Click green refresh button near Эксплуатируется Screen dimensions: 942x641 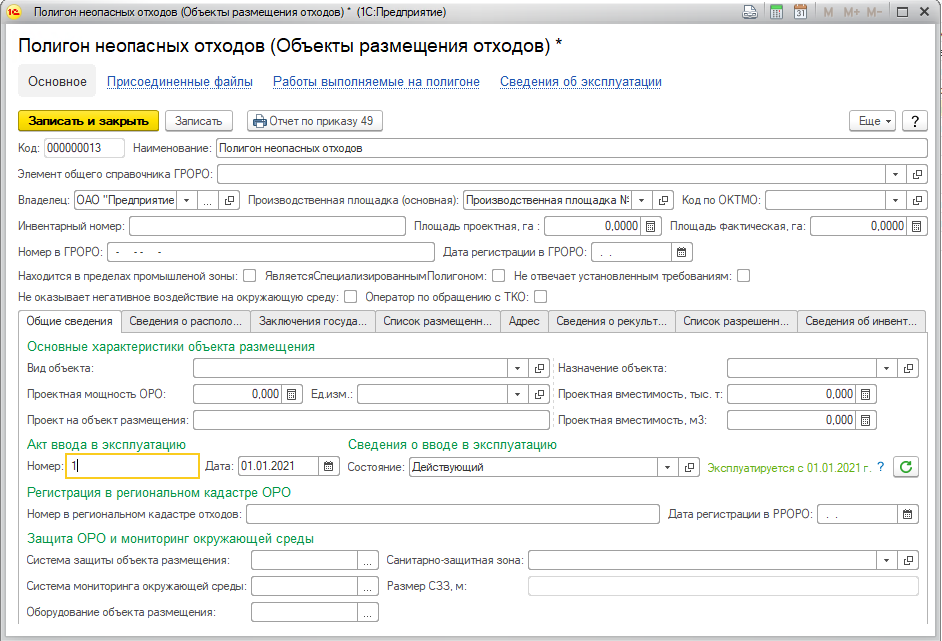pos(906,467)
